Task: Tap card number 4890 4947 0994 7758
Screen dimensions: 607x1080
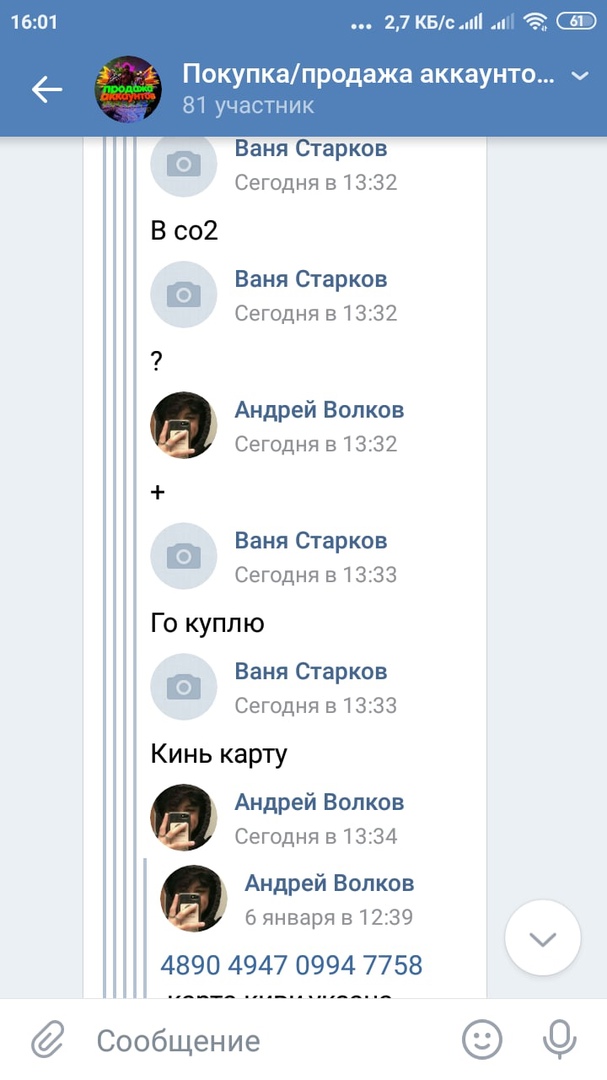Action: pos(291,965)
